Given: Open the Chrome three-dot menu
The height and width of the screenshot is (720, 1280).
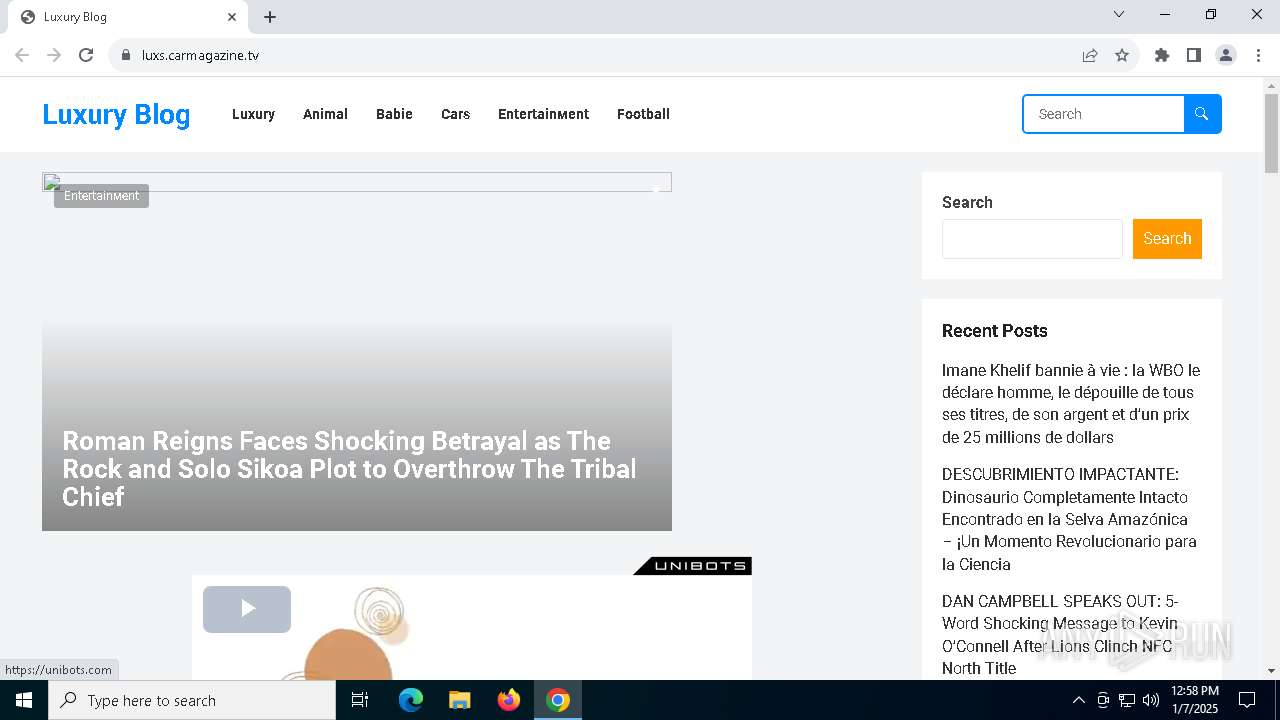Looking at the screenshot, I should [1258, 55].
